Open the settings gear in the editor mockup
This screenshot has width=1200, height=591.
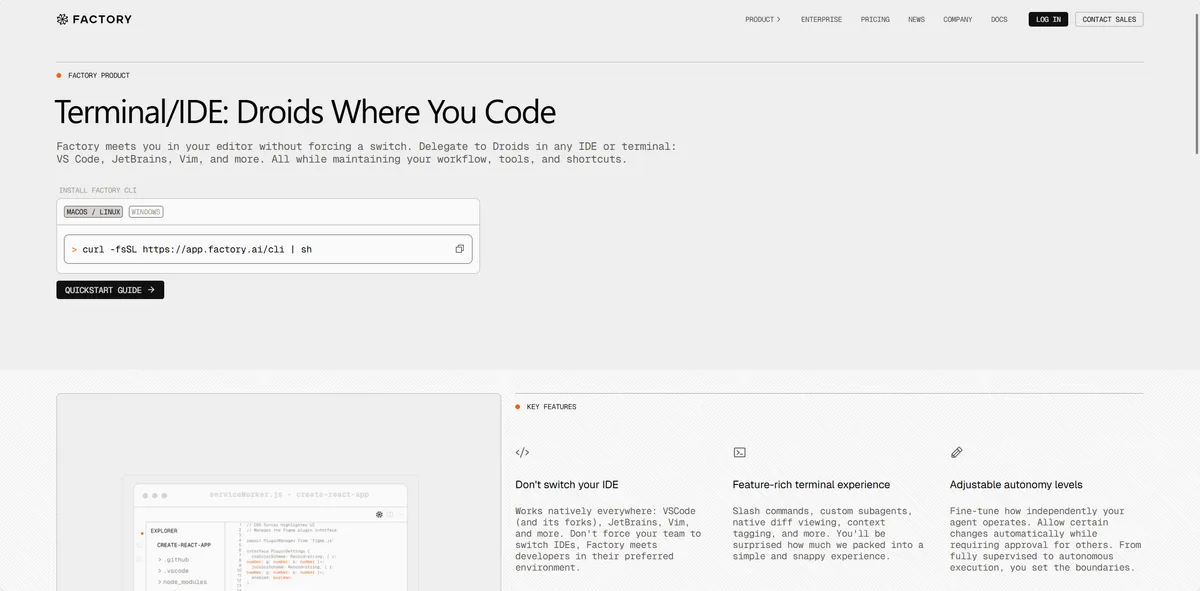pyautogui.click(x=379, y=514)
